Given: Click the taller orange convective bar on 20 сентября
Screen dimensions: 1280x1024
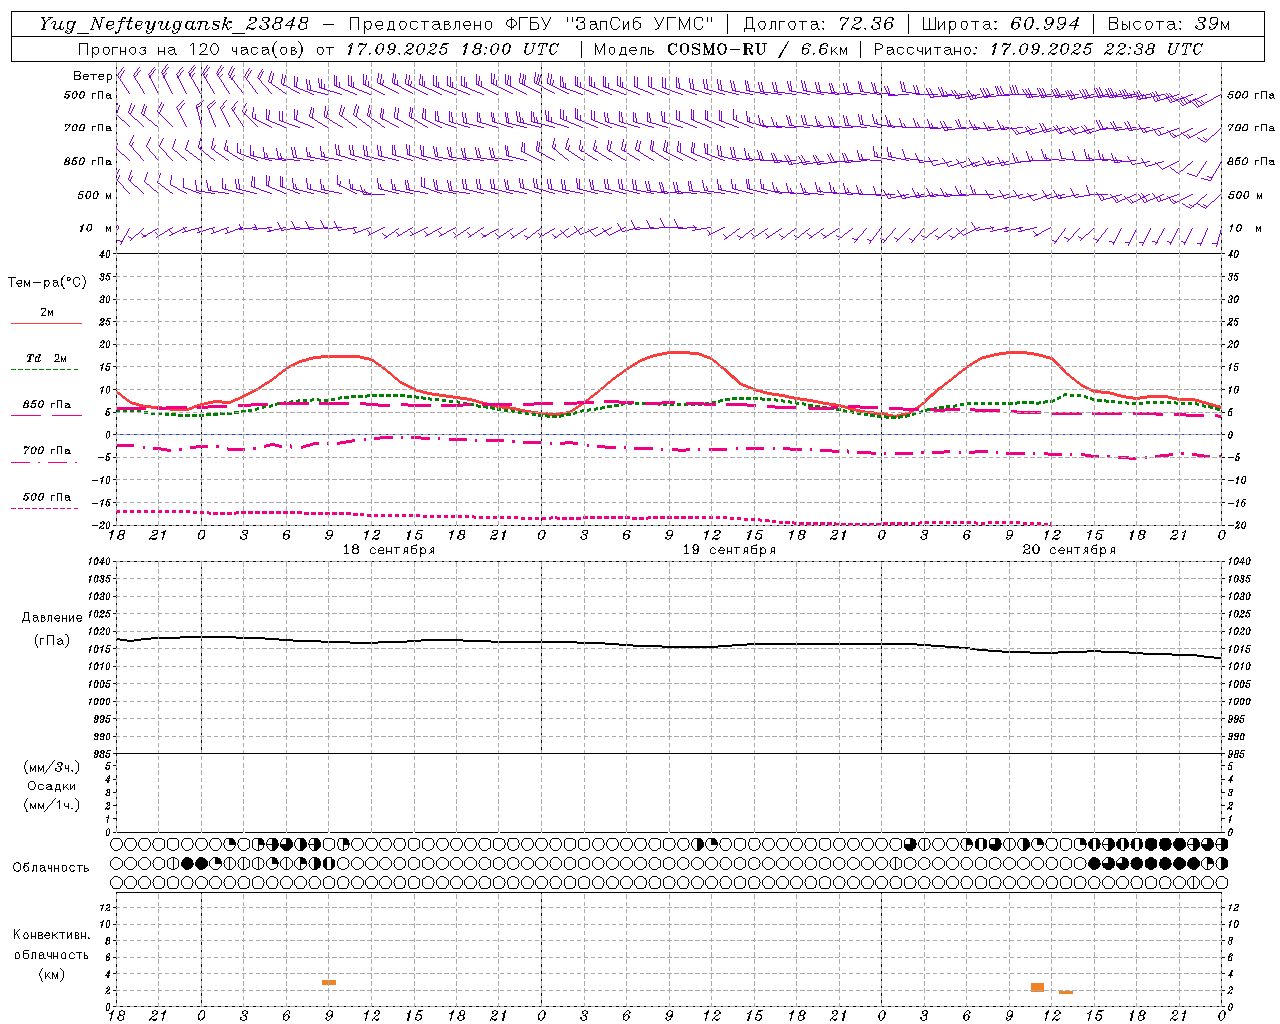Looking at the screenshot, I should pos(1037,987).
